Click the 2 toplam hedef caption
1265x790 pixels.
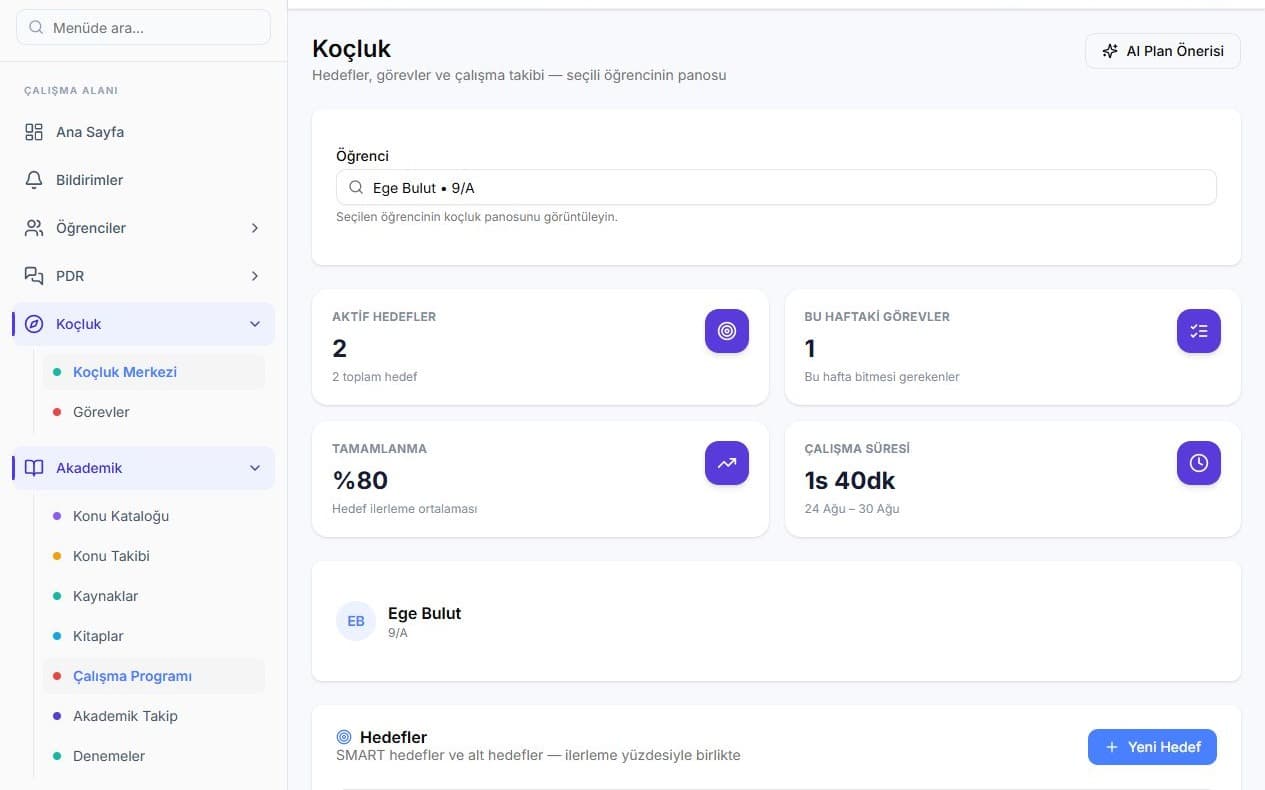pos(375,377)
